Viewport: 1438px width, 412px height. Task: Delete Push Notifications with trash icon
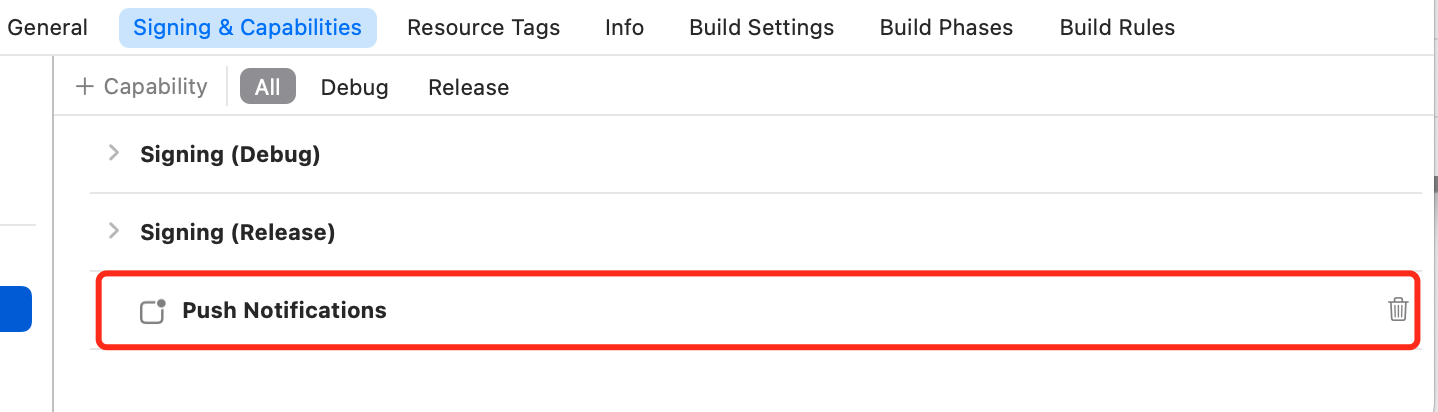click(x=1398, y=310)
